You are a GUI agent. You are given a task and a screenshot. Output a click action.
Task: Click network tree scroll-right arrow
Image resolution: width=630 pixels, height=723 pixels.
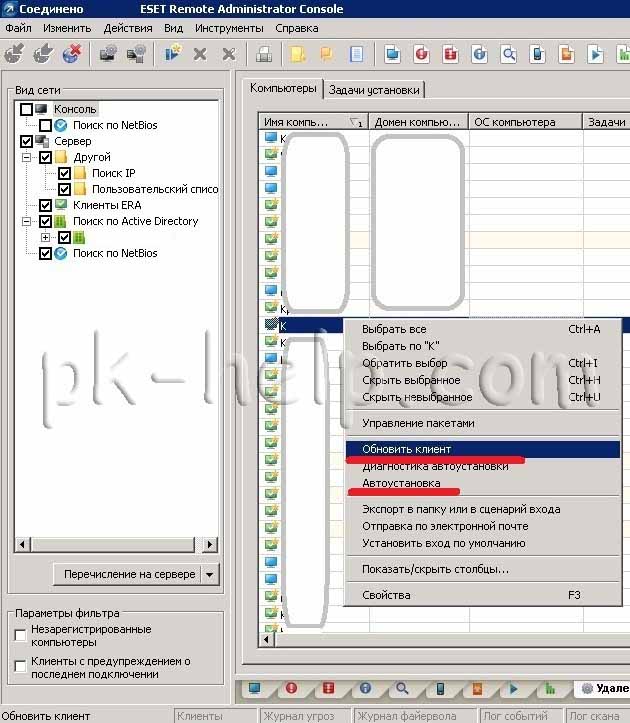coord(210,545)
